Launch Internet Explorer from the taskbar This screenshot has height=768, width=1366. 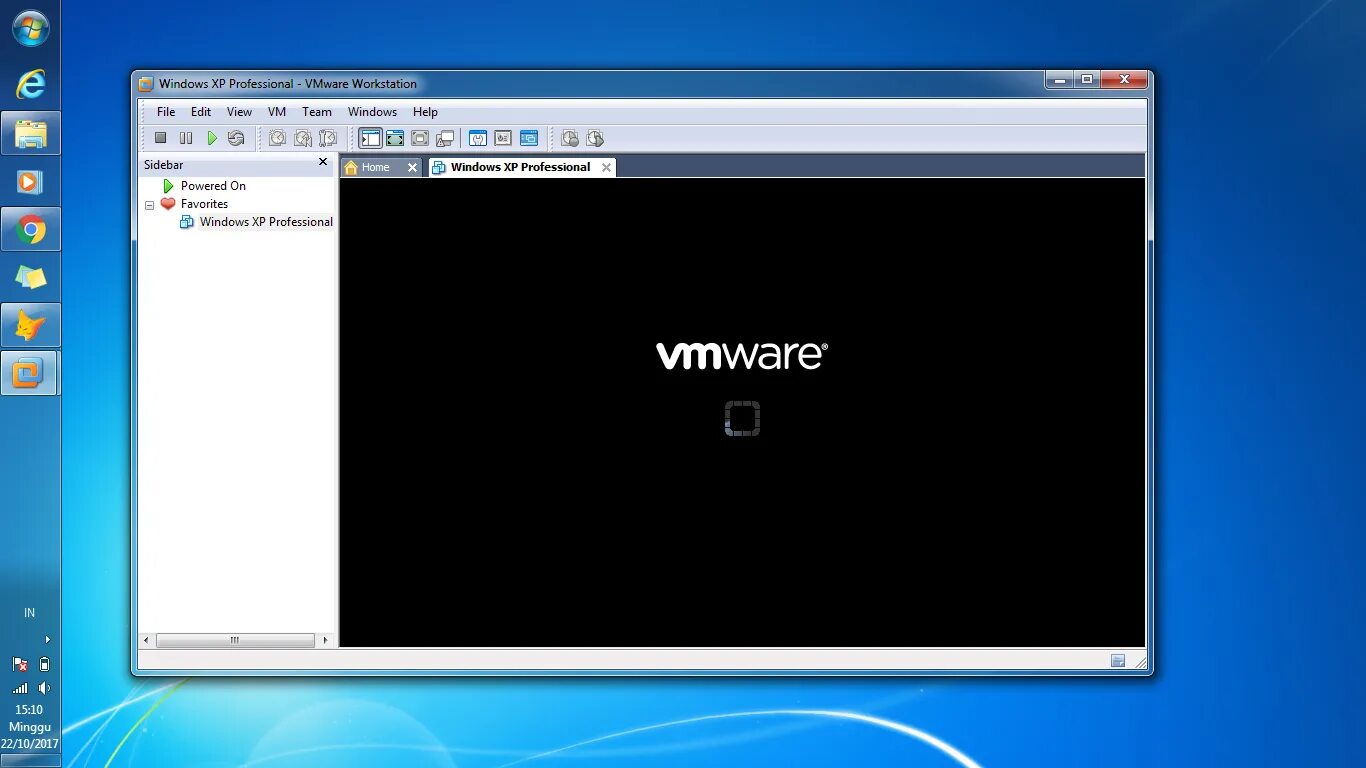click(30, 85)
